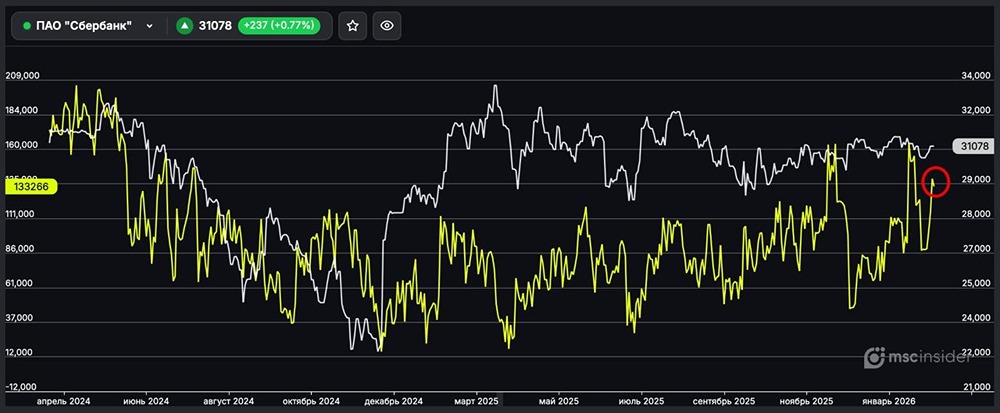Select the август 2024 time axis label
Viewport: 1000px width, 413px height.
[x=229, y=402]
